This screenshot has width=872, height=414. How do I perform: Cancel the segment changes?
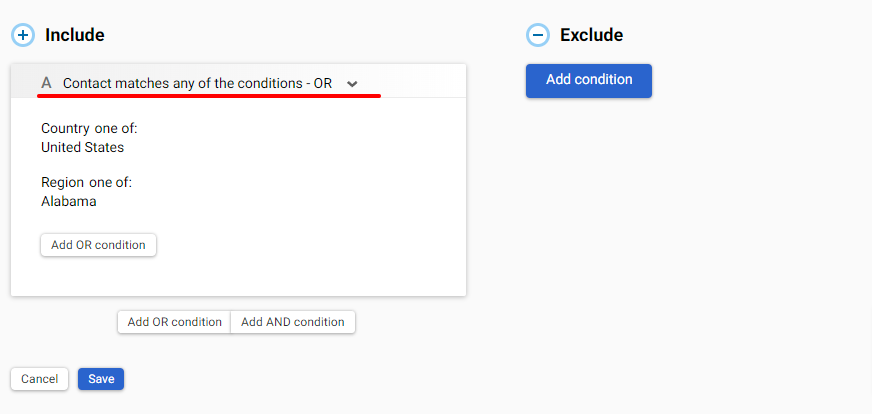coord(39,379)
